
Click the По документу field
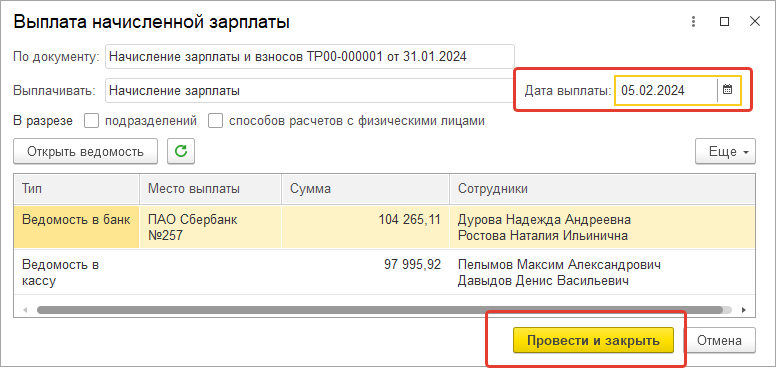point(310,56)
